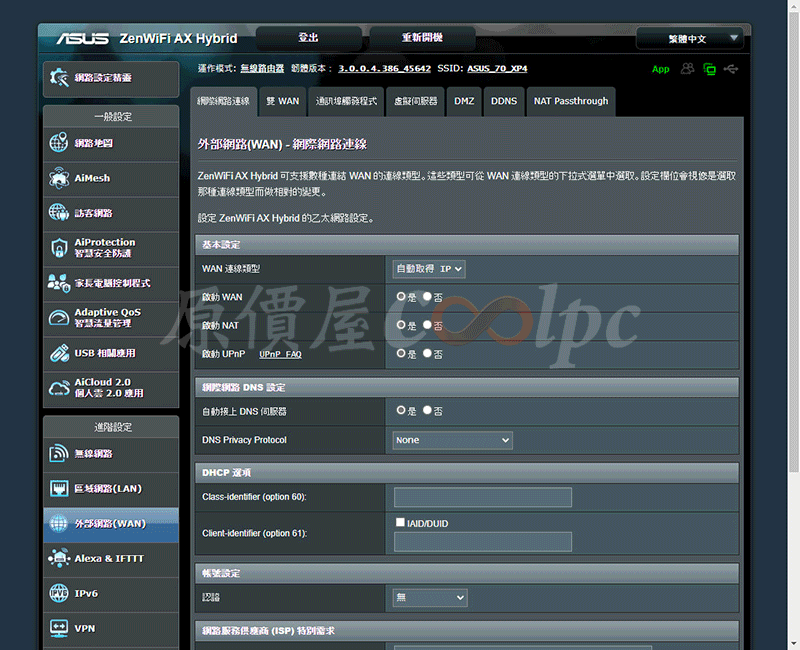Viewport: 800px width, 650px height.
Task: Switch to the 網際網路連線 tab
Action: 223,102
